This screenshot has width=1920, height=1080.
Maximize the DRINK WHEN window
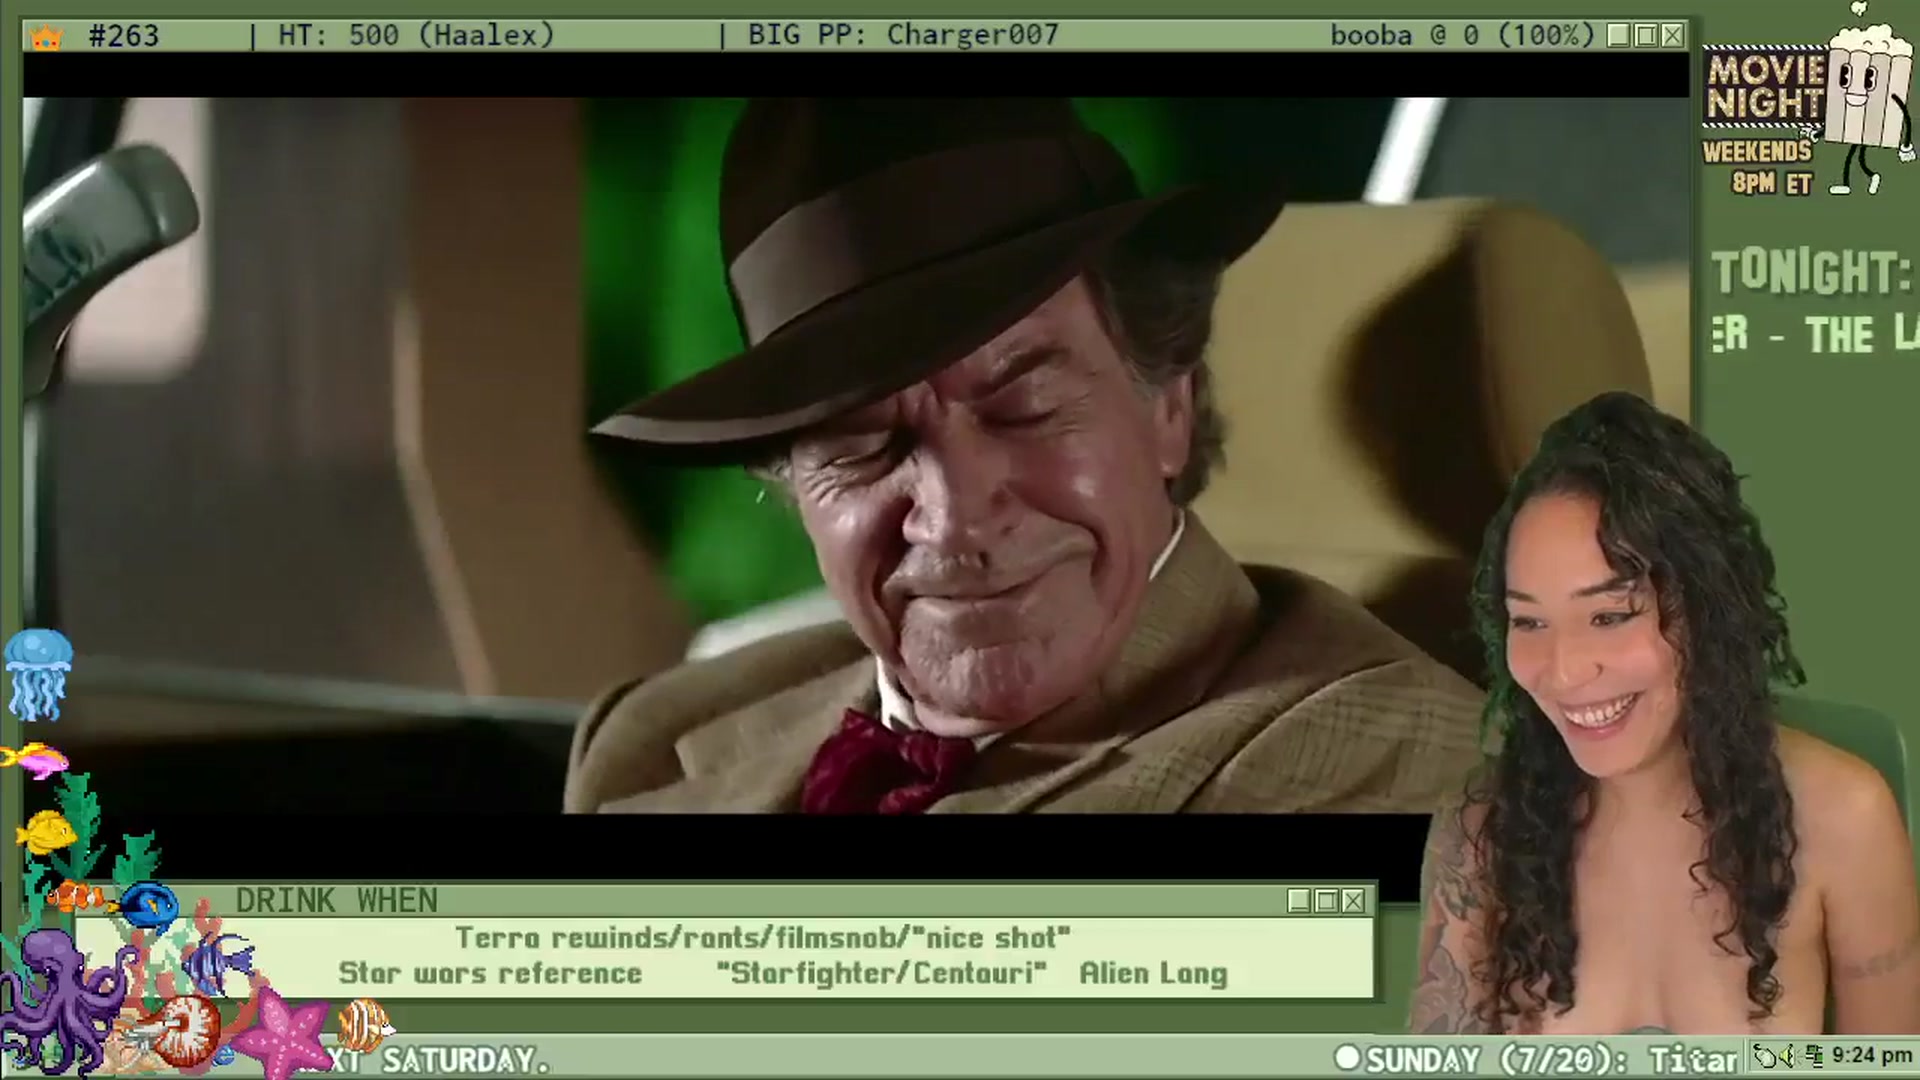[1326, 901]
